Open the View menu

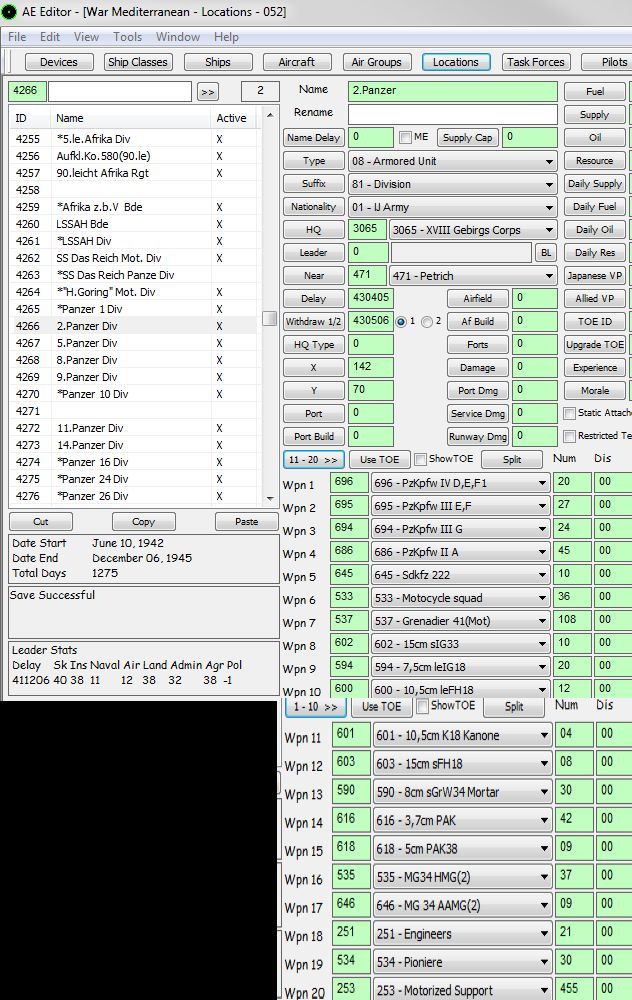click(86, 37)
